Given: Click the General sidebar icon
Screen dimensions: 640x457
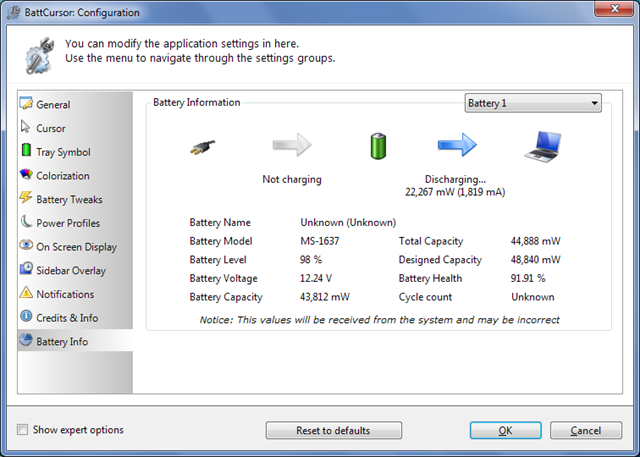Looking at the screenshot, I should click(26, 103).
